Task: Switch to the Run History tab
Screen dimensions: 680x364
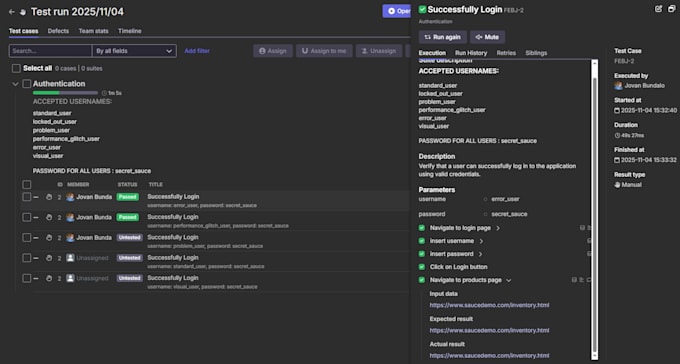Action: pos(471,53)
